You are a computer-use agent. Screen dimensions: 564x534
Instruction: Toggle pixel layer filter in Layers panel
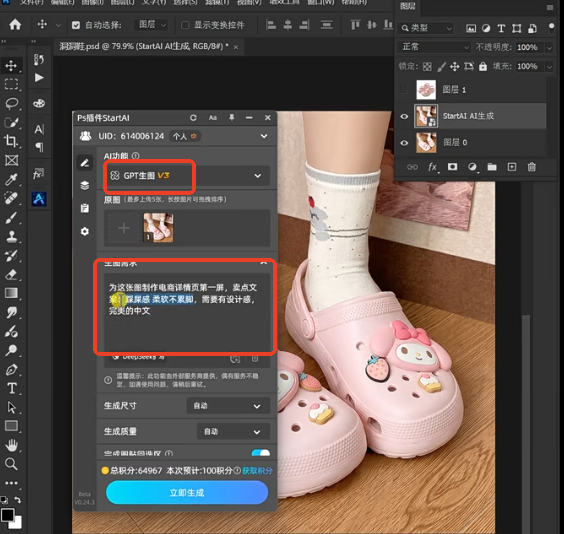[x=471, y=28]
